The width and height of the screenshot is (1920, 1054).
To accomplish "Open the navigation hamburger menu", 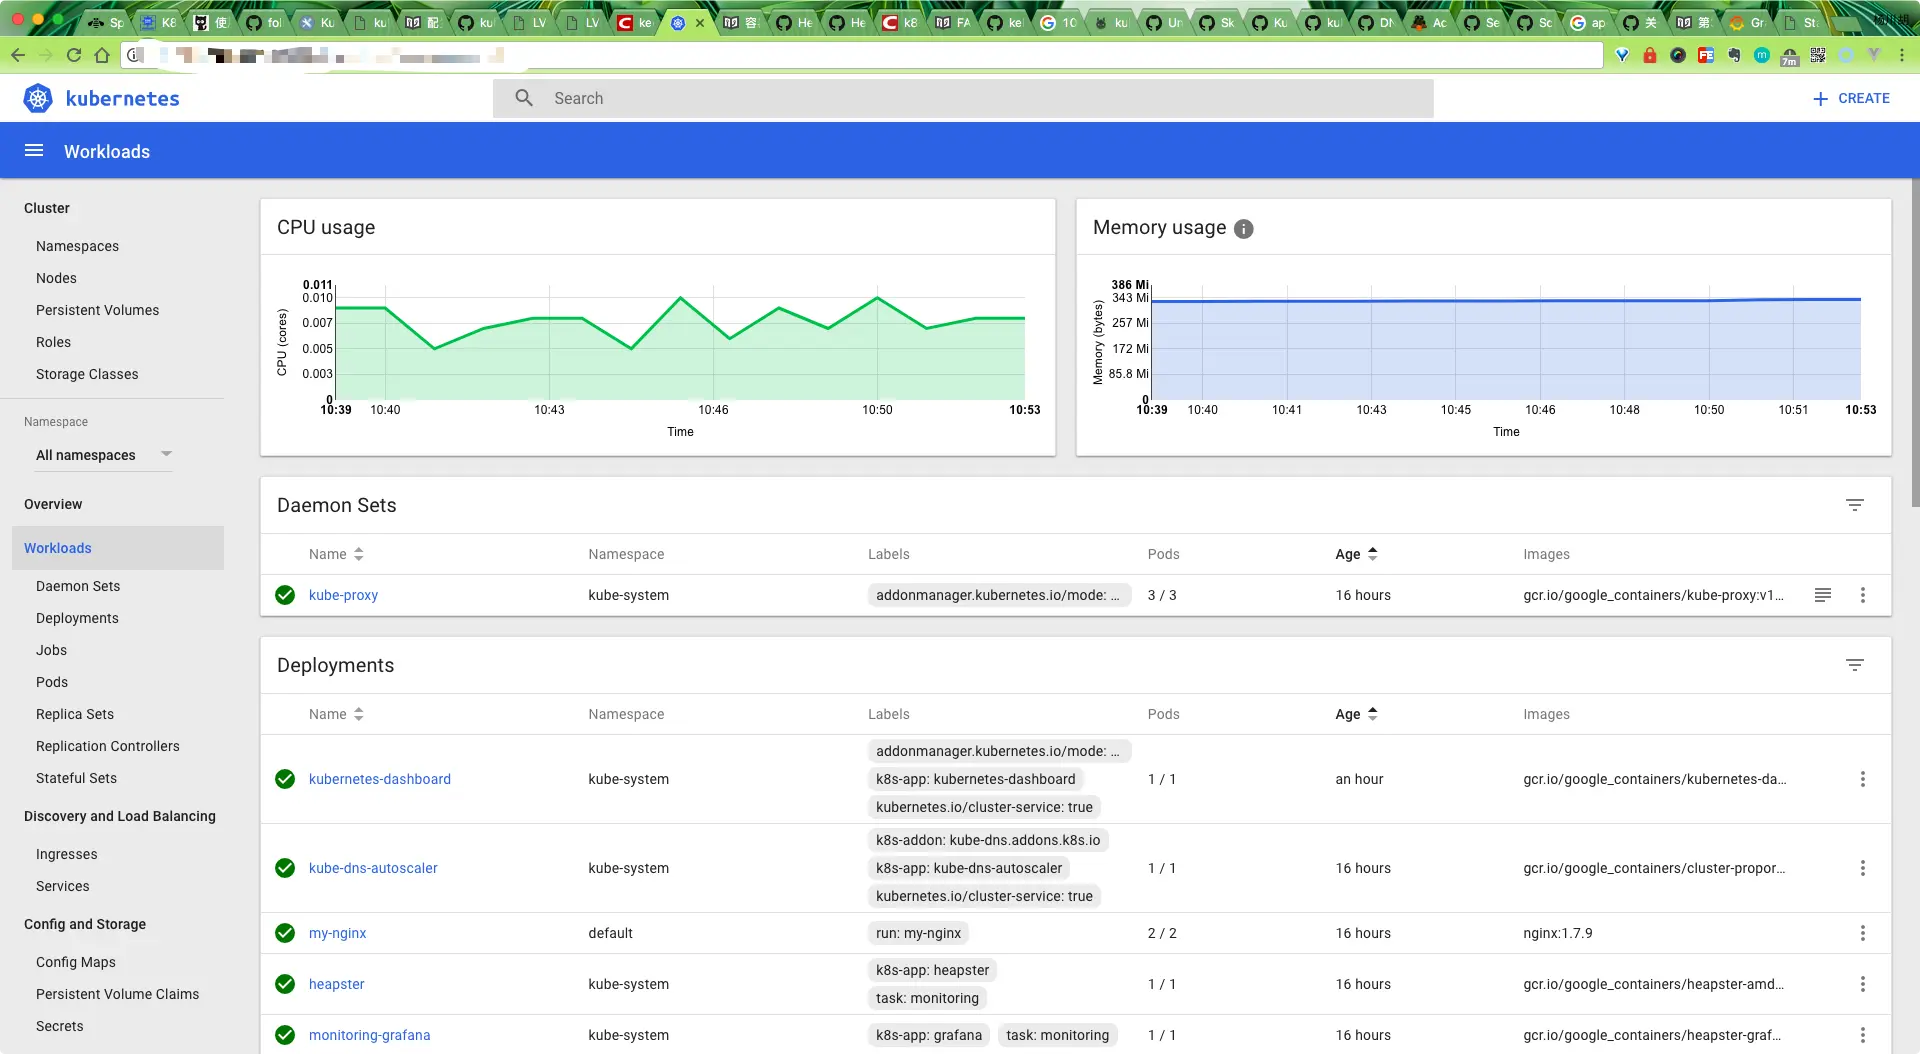I will 34,151.
